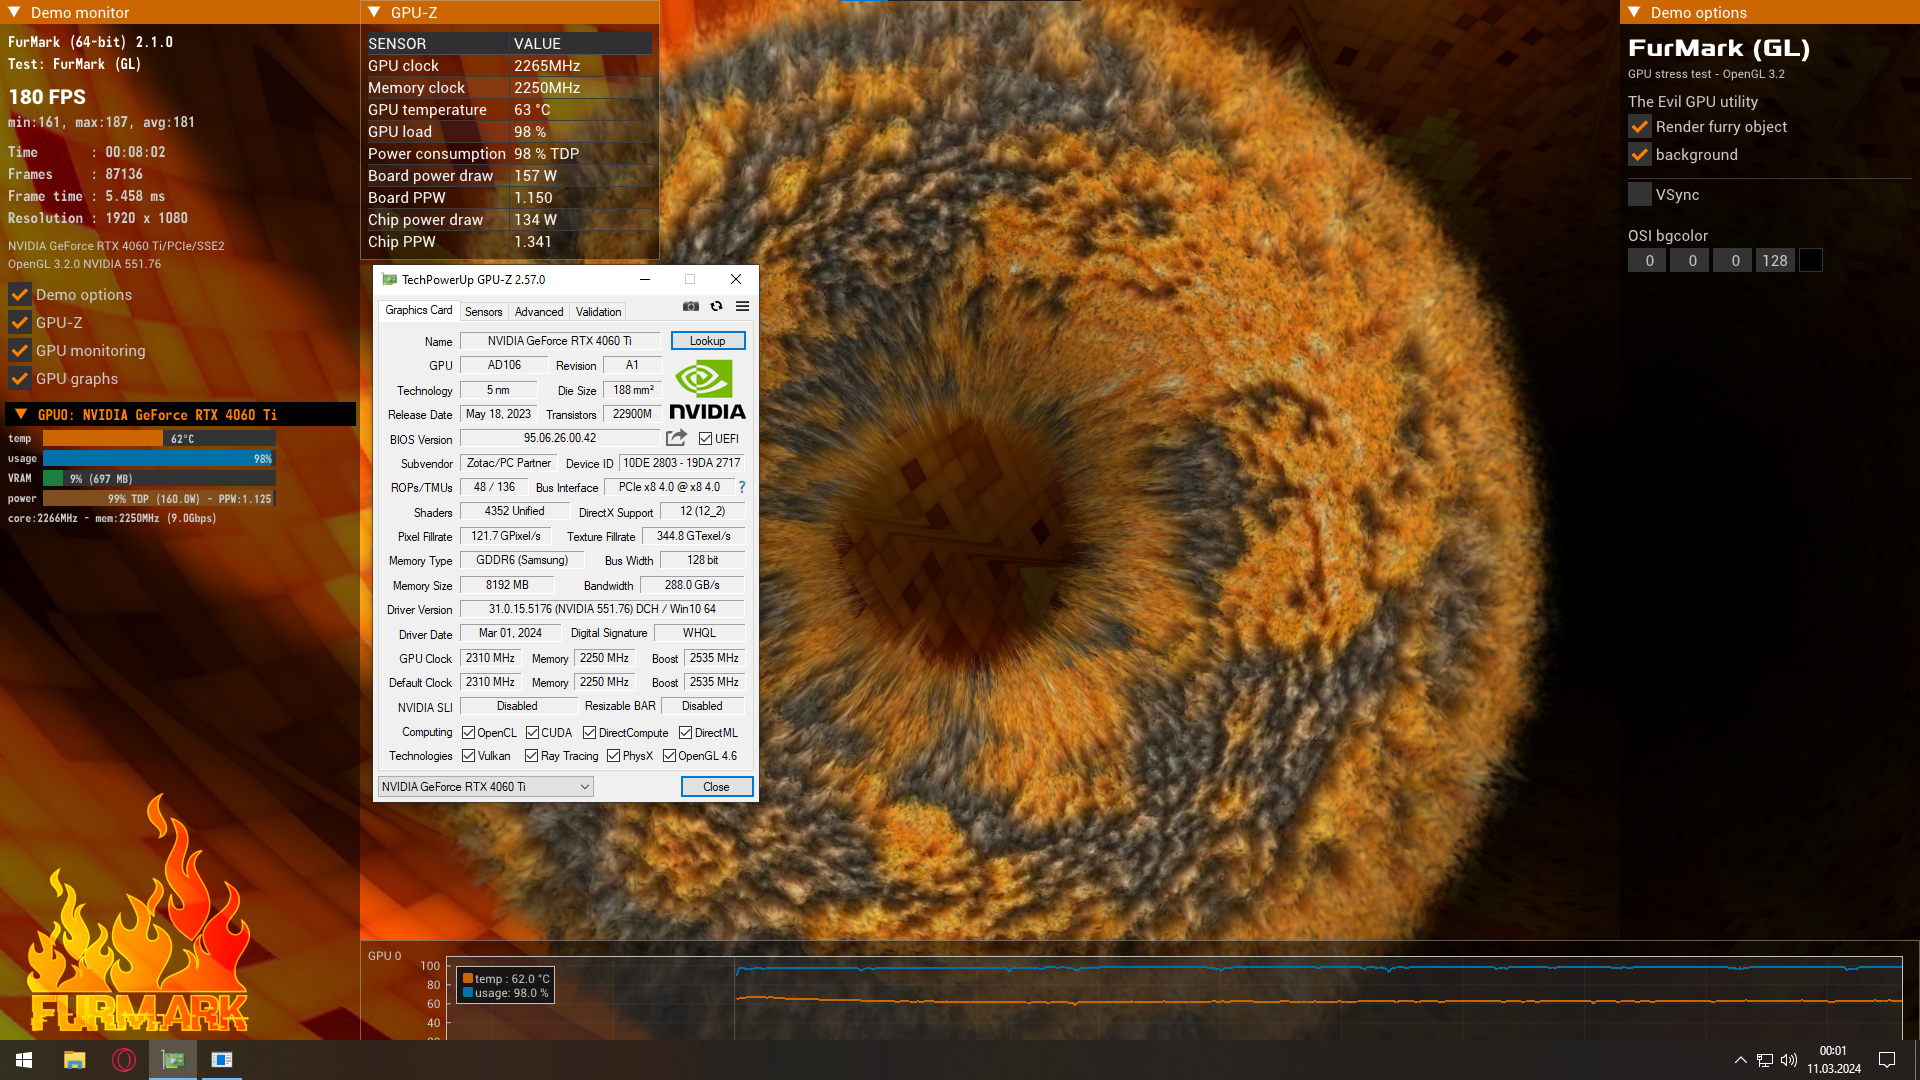Click the black OSI bgcolor swatch
The height and width of the screenshot is (1080, 1920).
point(1810,261)
